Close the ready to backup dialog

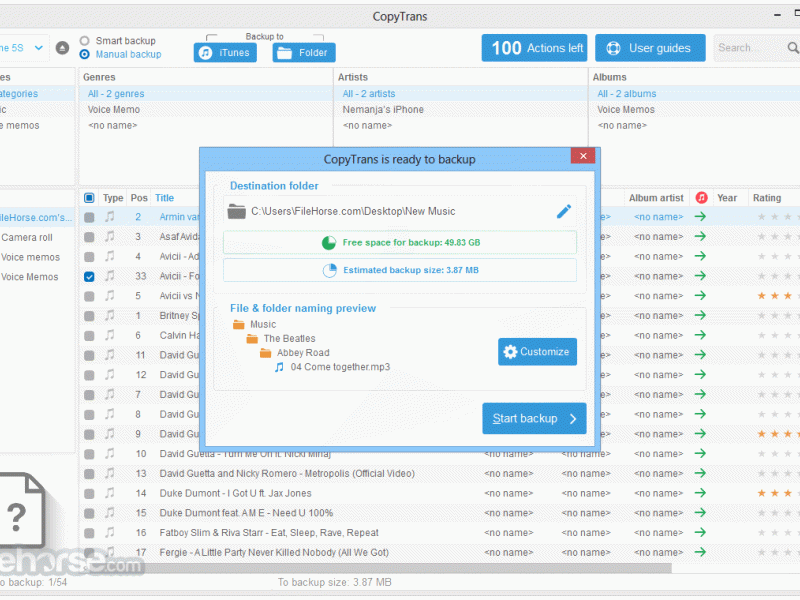583,156
